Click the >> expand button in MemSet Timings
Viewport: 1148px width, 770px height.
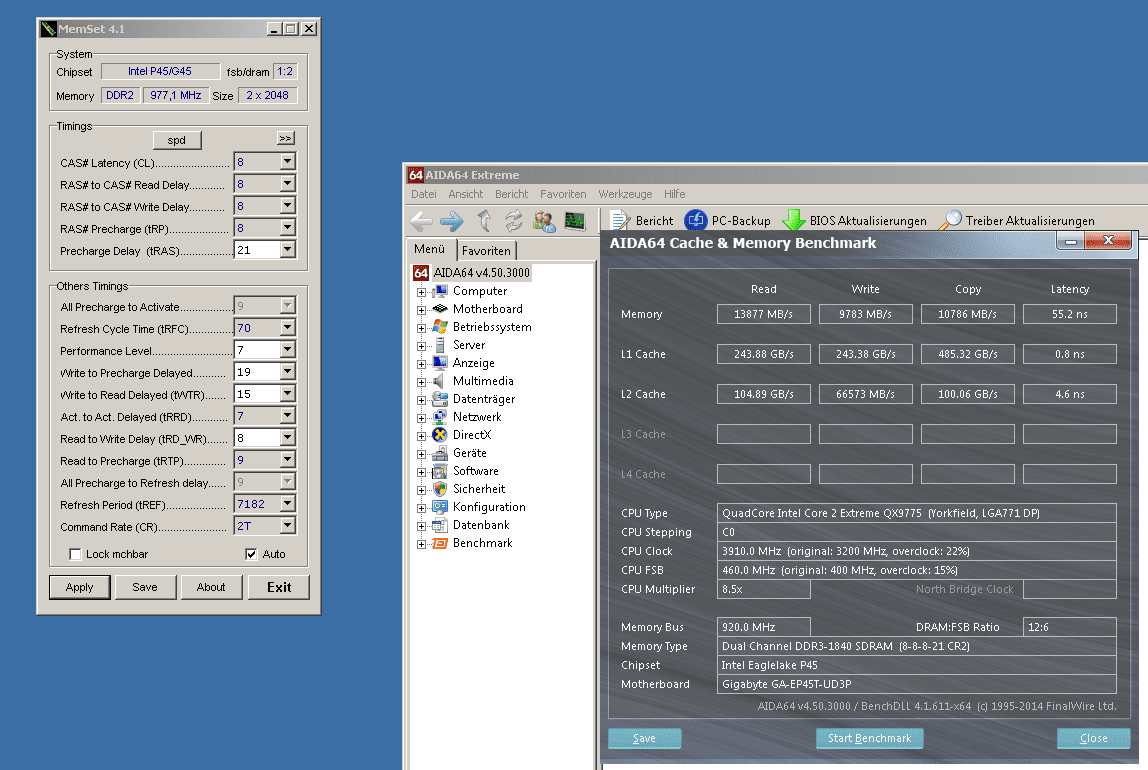tap(286, 138)
